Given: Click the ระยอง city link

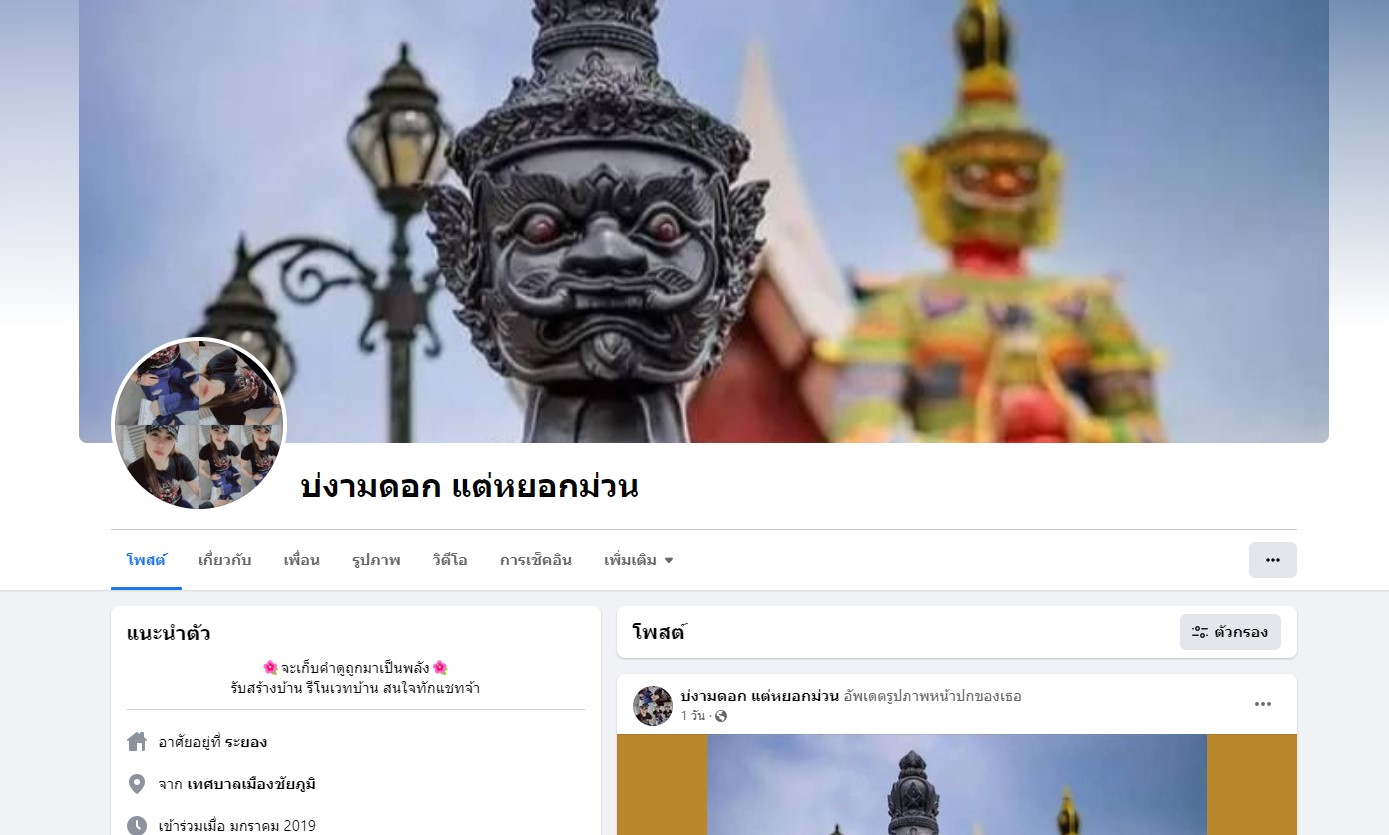Looking at the screenshot, I should click(x=246, y=742).
